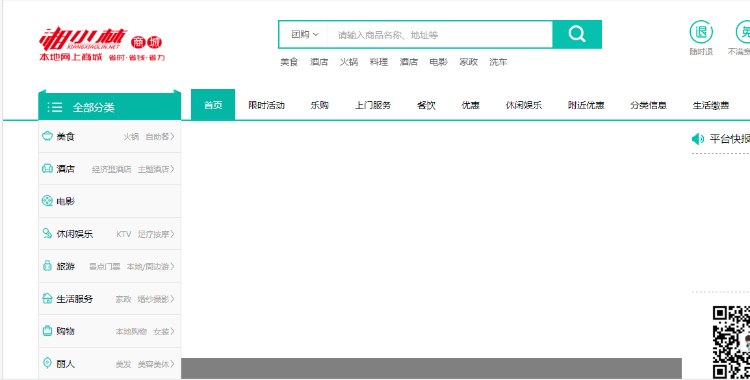
Task: Click the 休闲娱乐 icon in category sidebar
Action: pos(47,234)
